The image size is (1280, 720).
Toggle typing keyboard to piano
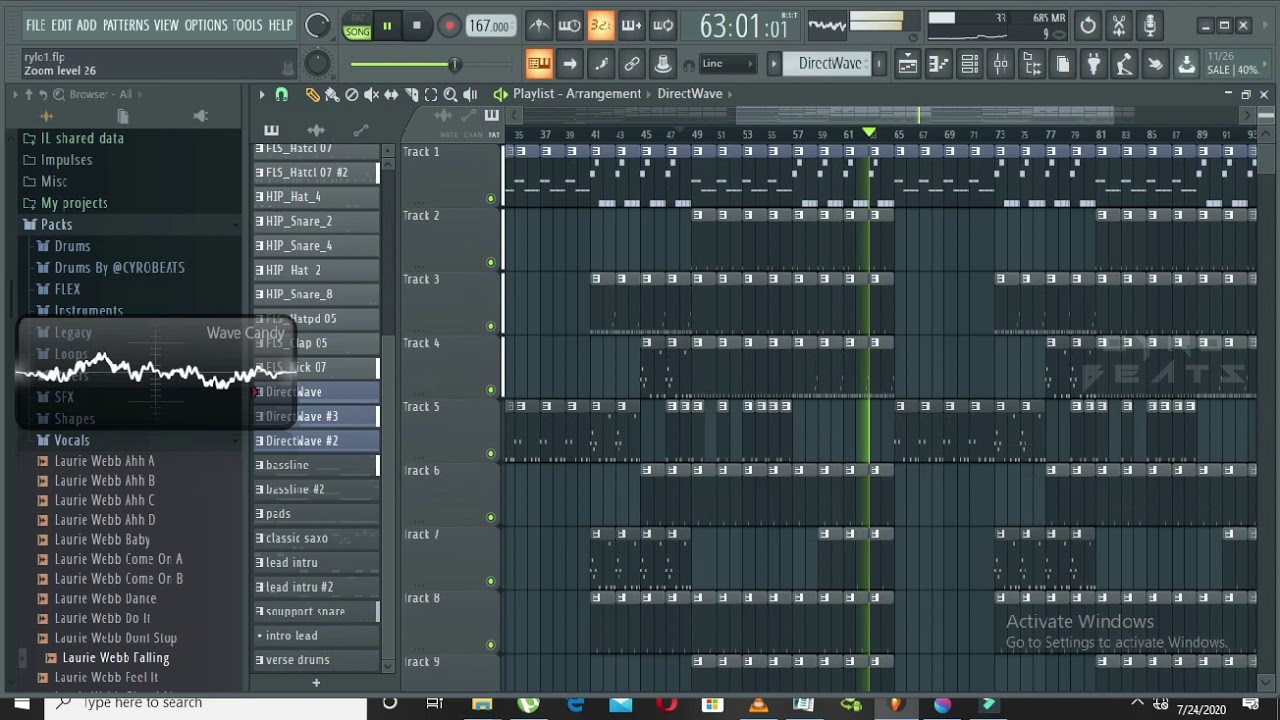click(539, 65)
